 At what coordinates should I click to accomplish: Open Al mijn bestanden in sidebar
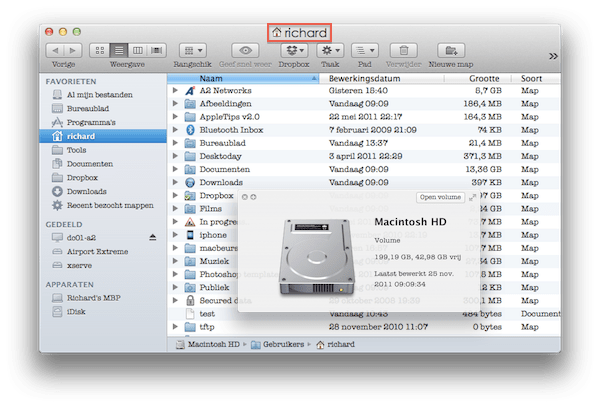(x=103, y=94)
